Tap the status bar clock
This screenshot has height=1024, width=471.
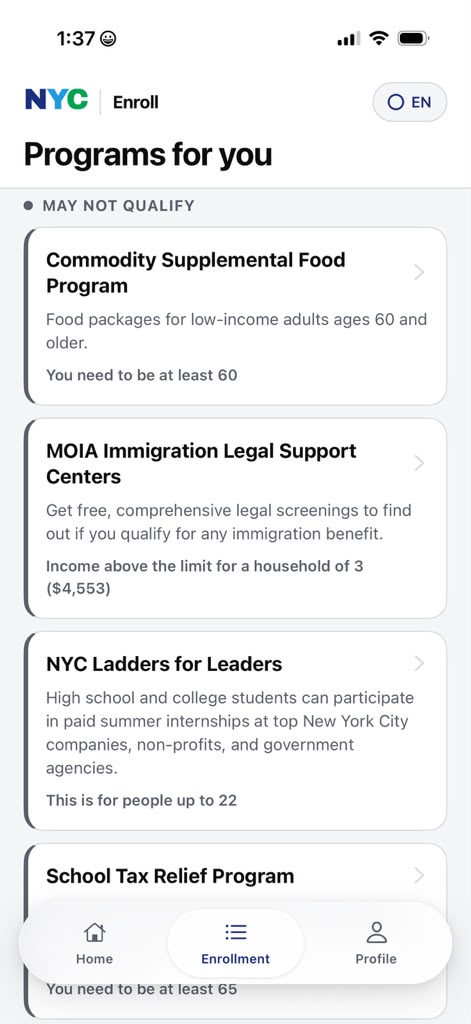[76, 39]
